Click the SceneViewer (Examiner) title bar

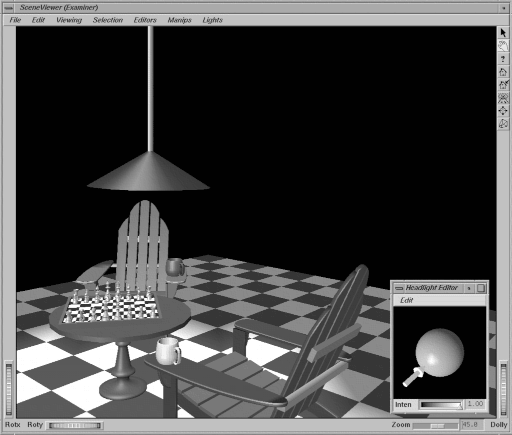(x=257, y=7)
